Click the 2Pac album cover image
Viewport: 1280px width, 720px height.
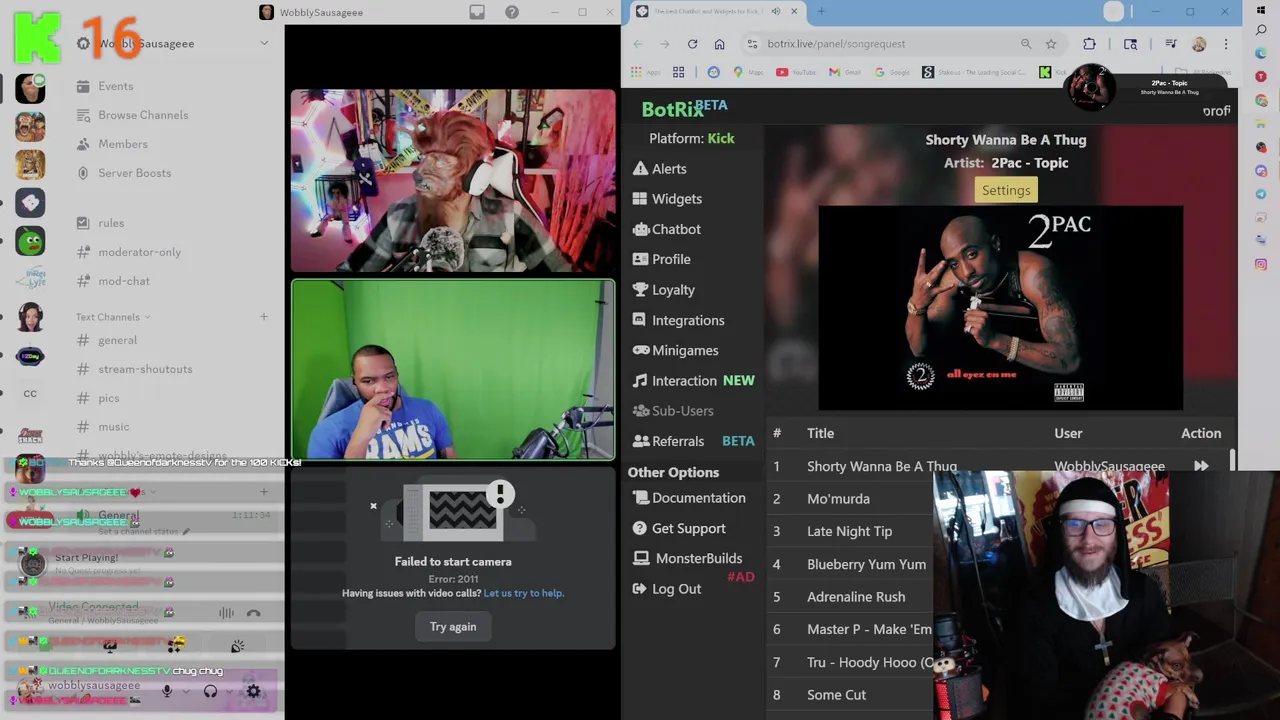click(1000, 308)
